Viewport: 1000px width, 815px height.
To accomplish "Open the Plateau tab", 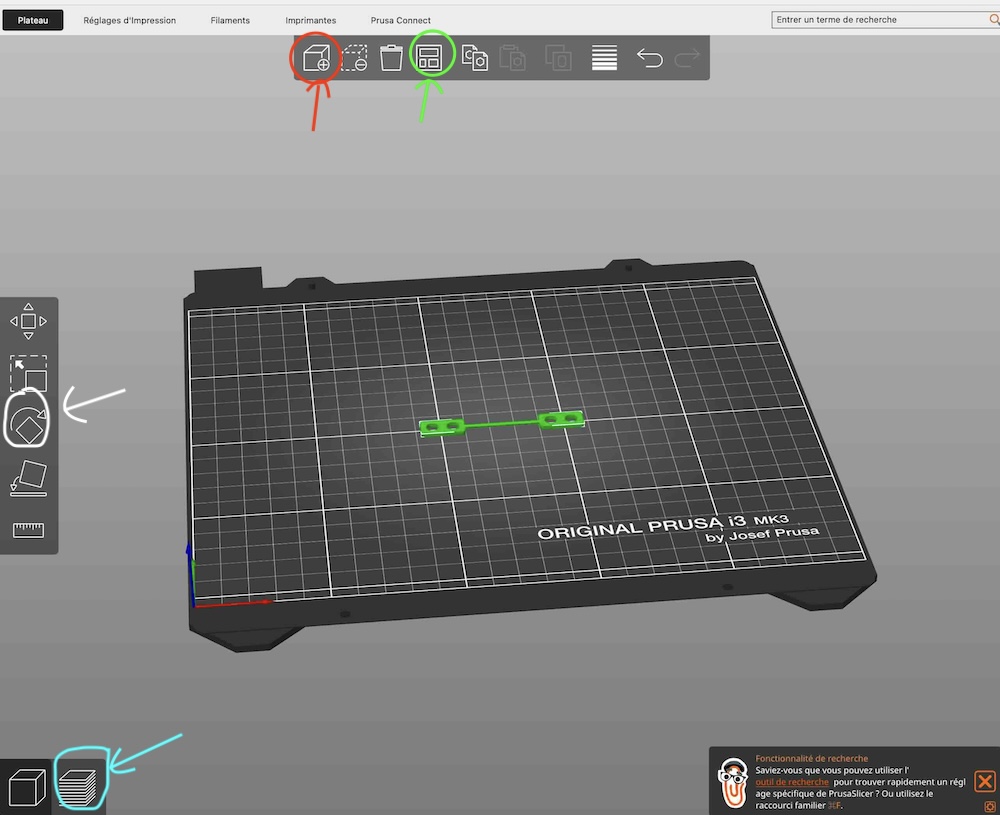I will coord(33,20).
